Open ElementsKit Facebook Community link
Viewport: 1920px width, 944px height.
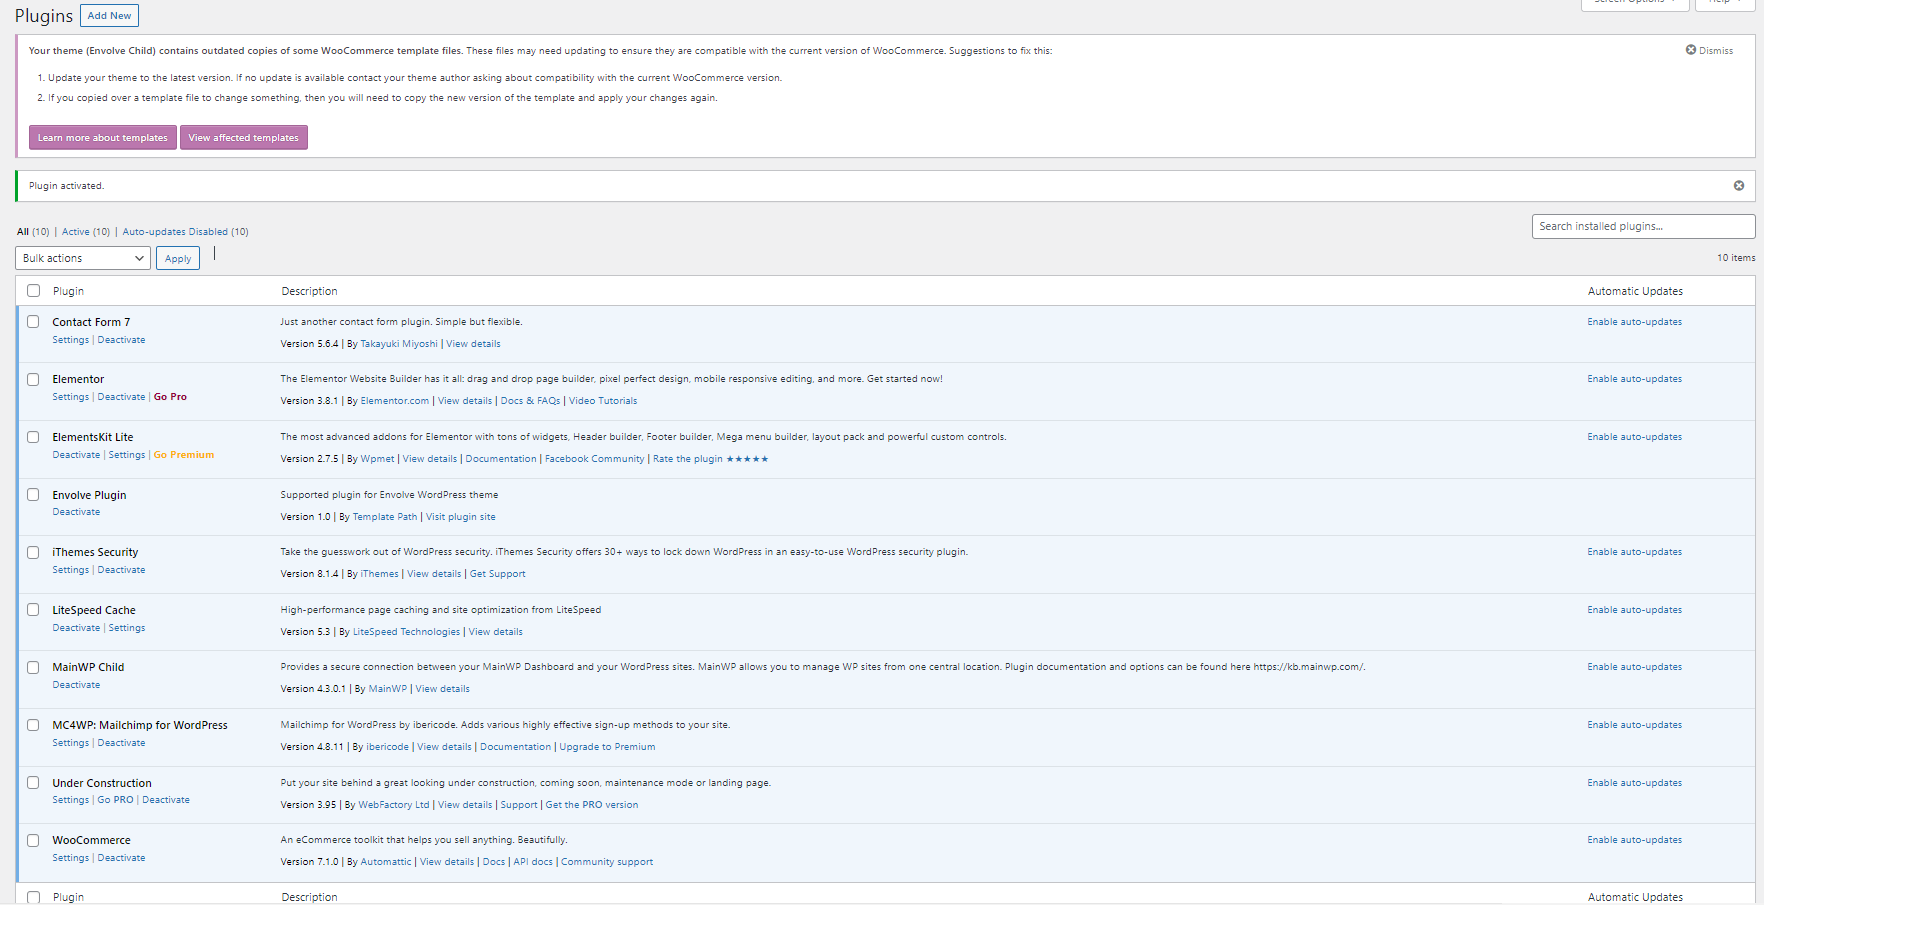point(594,459)
